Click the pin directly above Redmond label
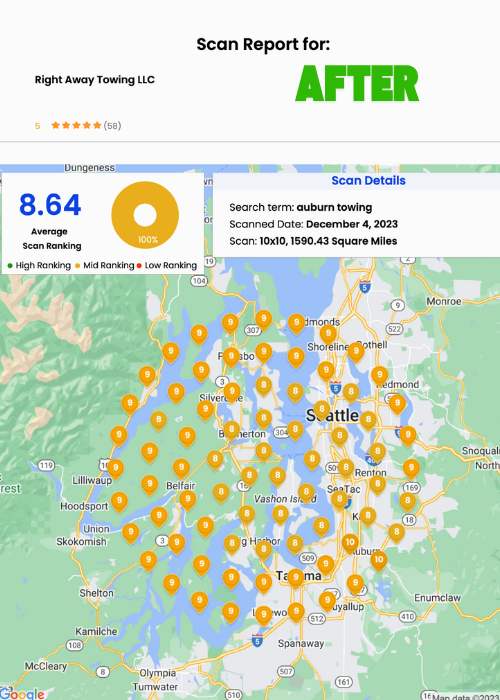This screenshot has width=500, height=700. point(379,376)
